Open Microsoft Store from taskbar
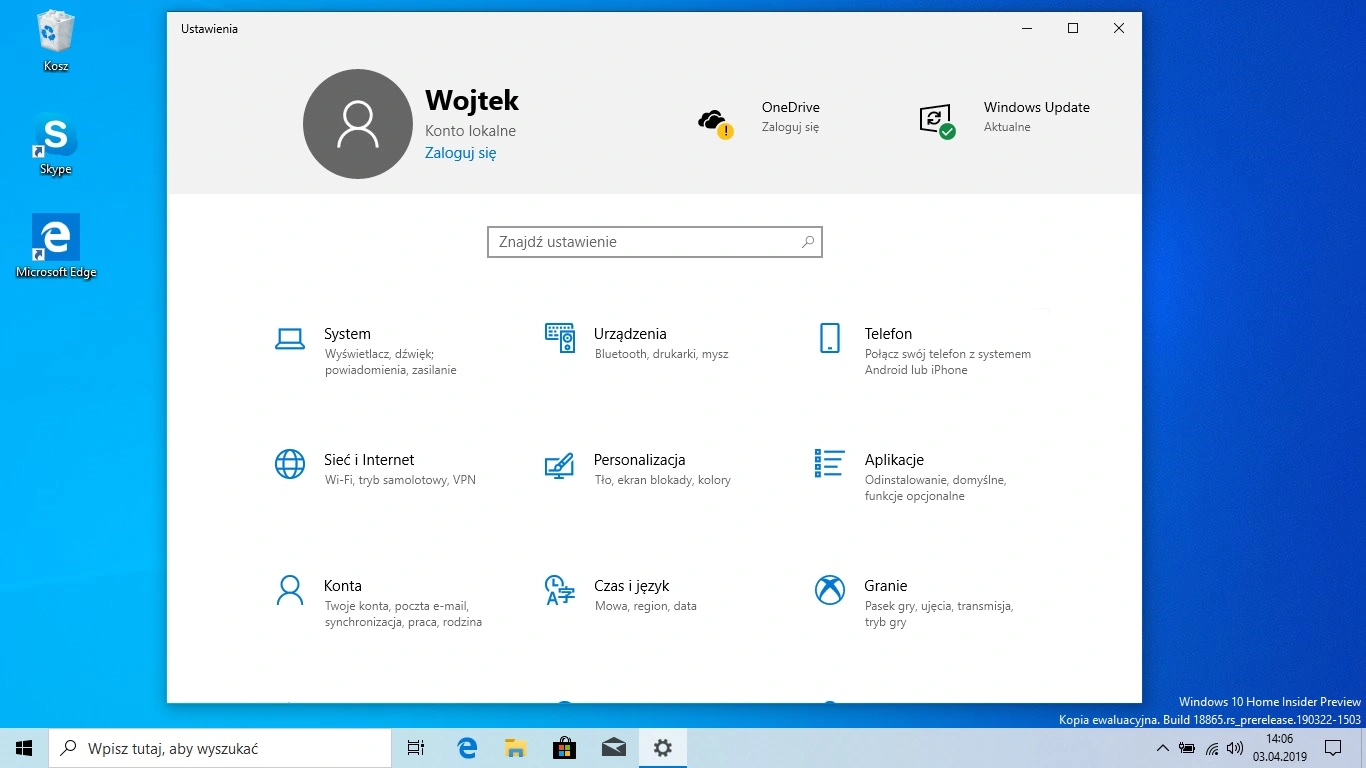Screen dimensions: 1366x768 [565, 748]
